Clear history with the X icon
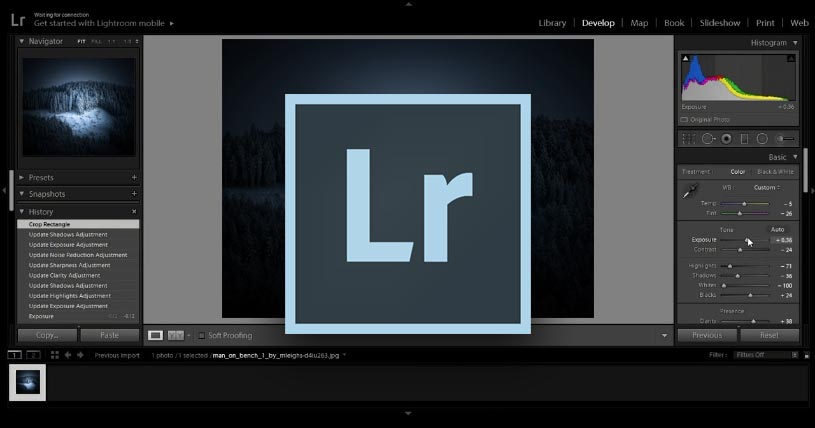The image size is (815, 428). [134, 212]
